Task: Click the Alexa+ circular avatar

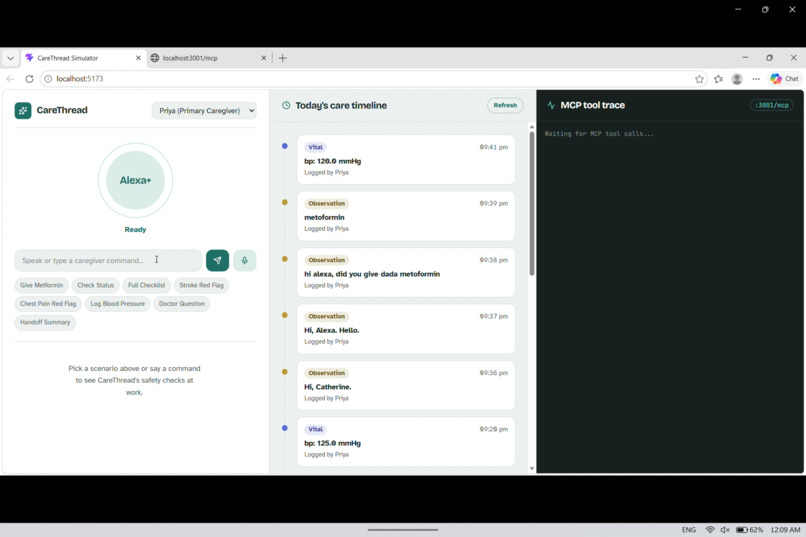Action: (x=135, y=180)
